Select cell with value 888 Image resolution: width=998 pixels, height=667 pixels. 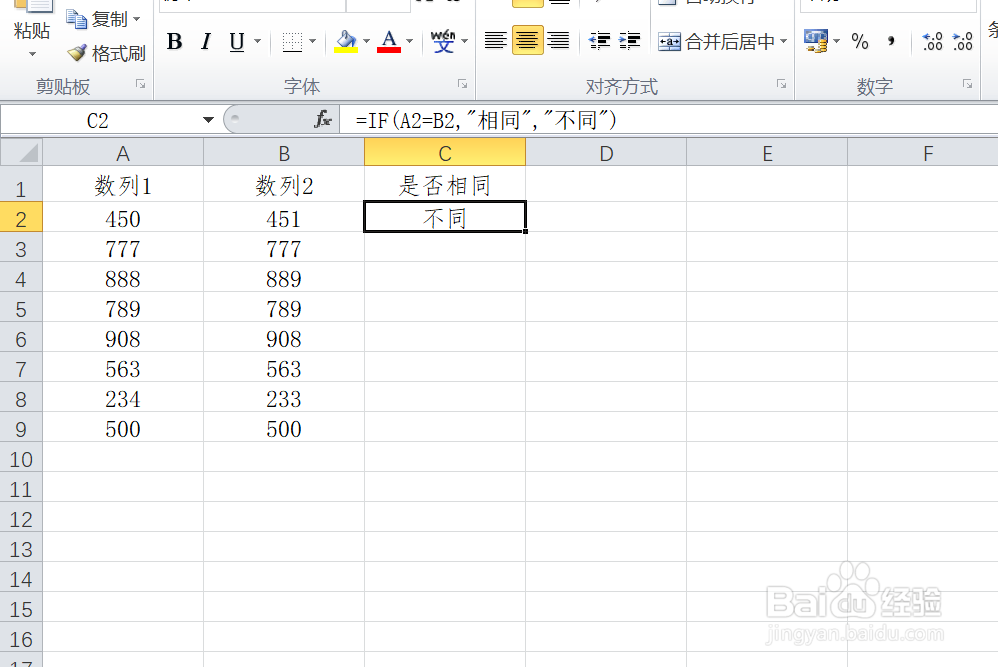(123, 278)
